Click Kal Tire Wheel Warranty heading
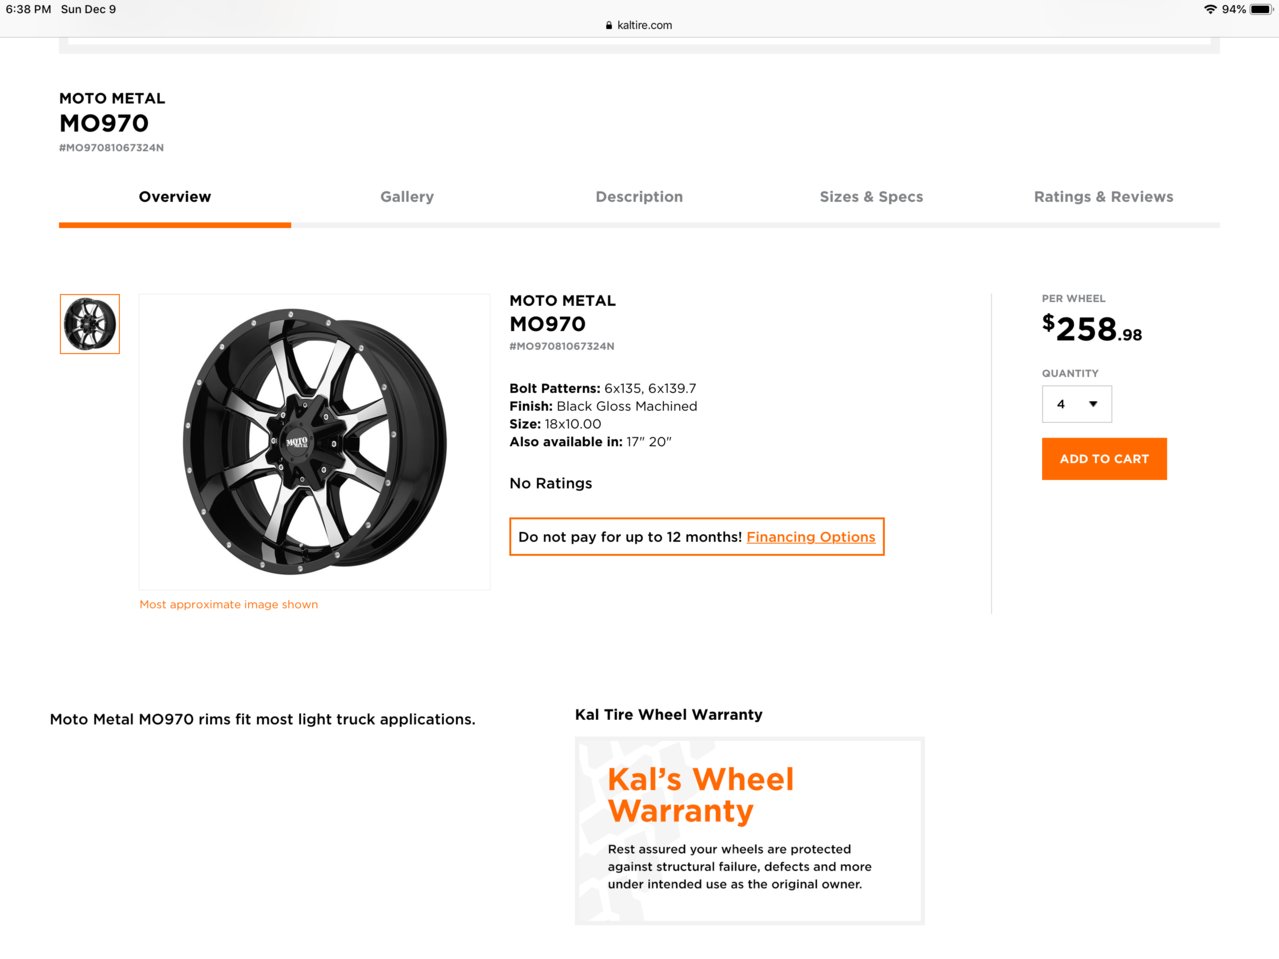 coord(669,715)
